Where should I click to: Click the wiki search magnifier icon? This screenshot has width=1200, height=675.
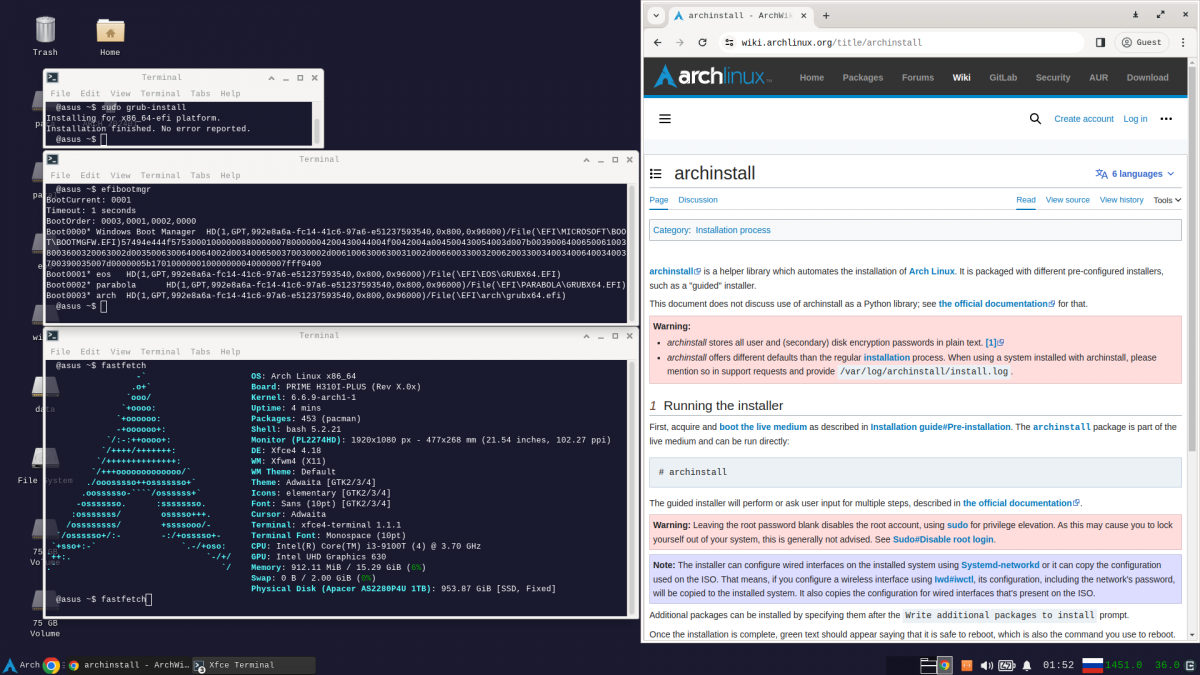pos(1035,118)
